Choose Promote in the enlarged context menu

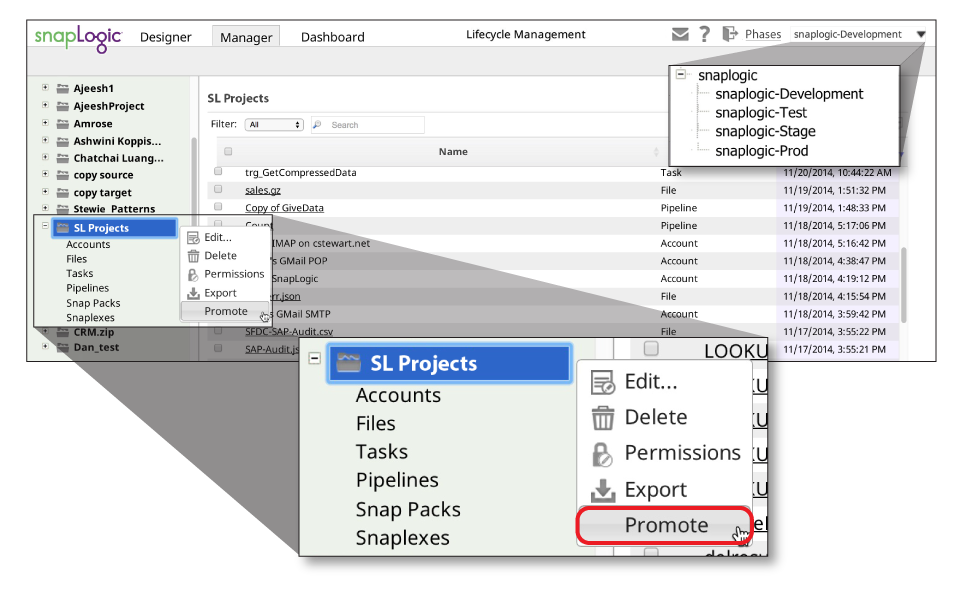tap(666, 525)
